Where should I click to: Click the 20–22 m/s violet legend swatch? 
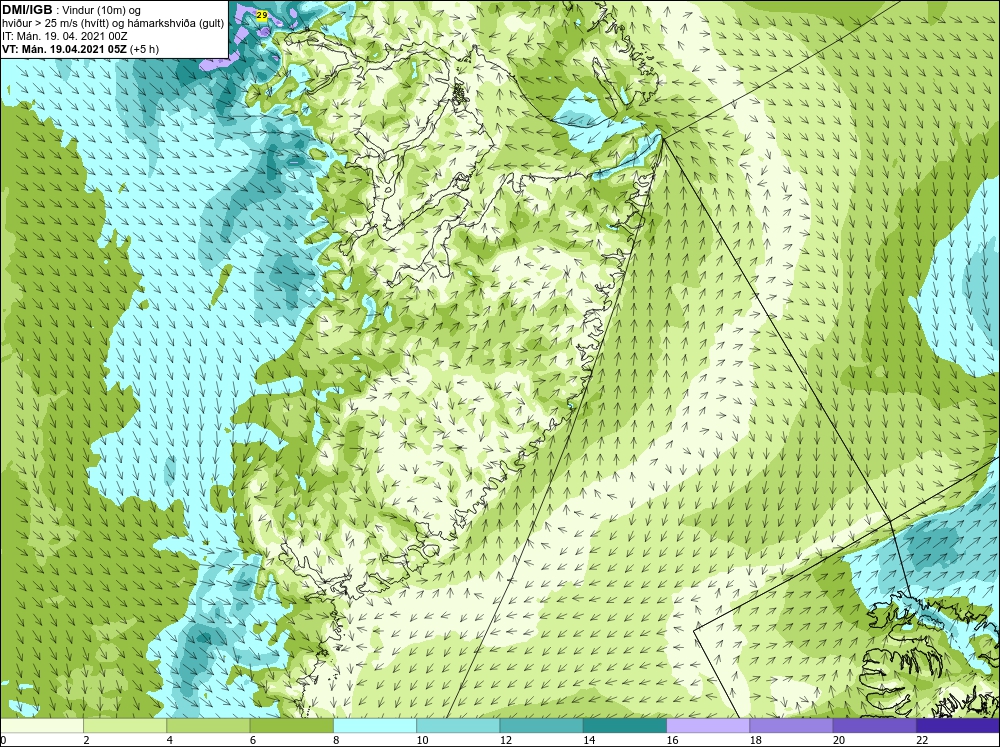click(874, 725)
